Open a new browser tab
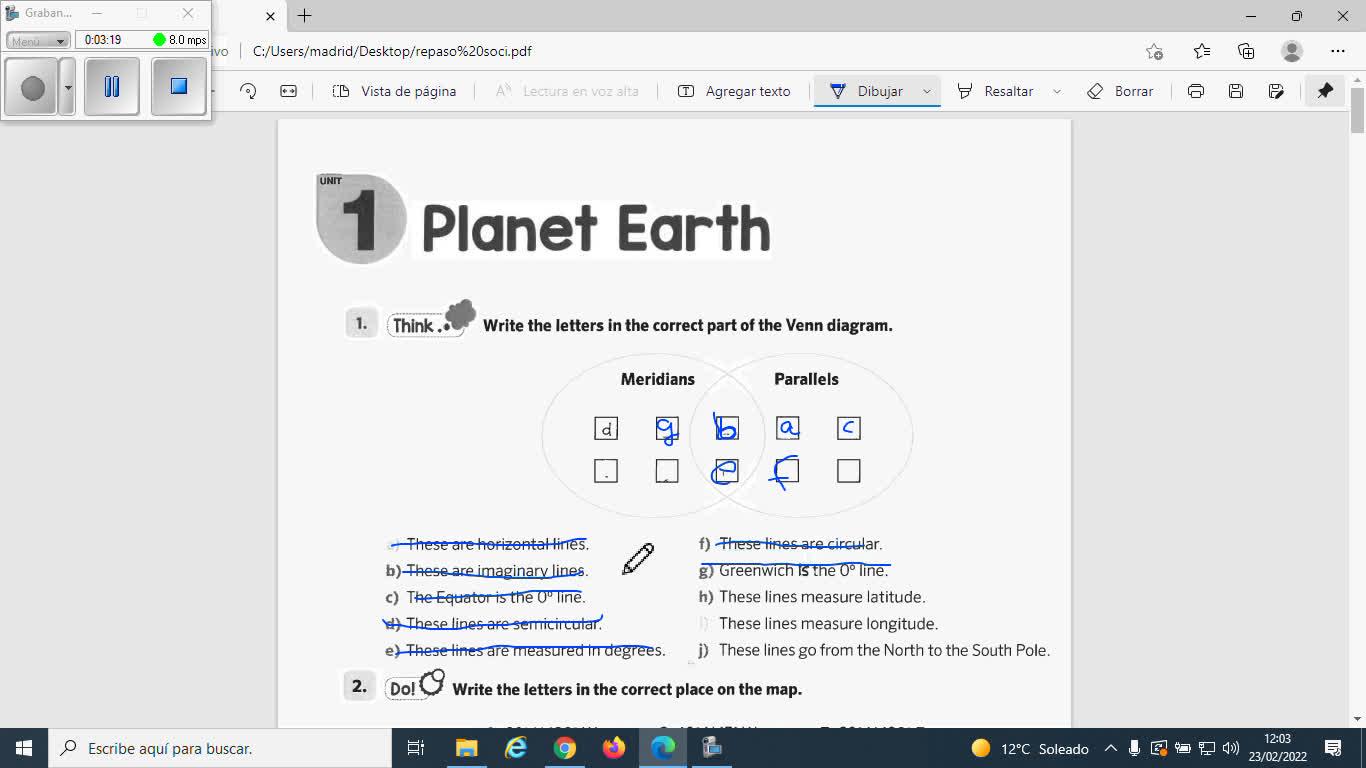This screenshot has height=768, width=1366. click(305, 15)
